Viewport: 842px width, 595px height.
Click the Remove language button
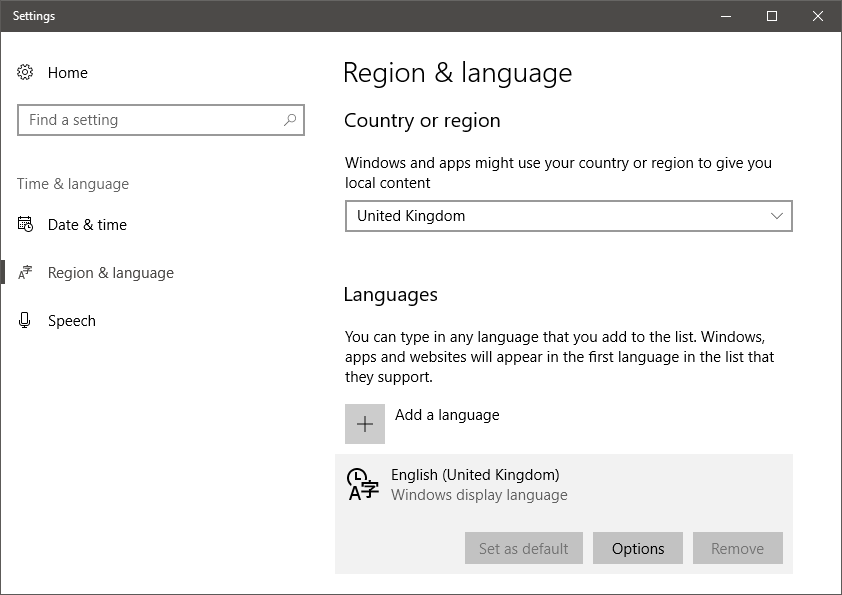(x=737, y=548)
